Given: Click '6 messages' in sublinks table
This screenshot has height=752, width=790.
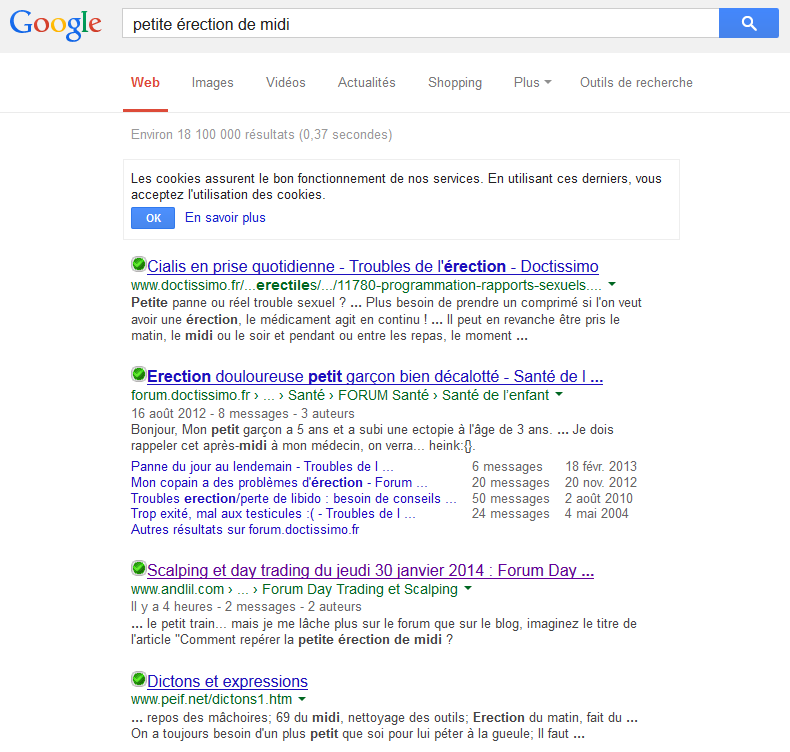Looking at the screenshot, I should [x=507, y=467].
